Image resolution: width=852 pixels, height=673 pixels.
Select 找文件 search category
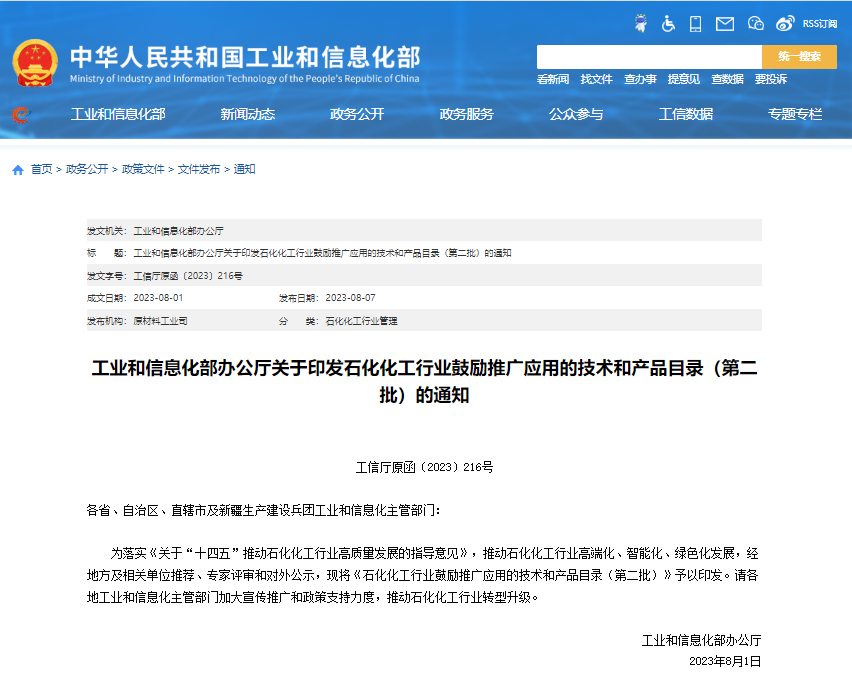click(596, 79)
